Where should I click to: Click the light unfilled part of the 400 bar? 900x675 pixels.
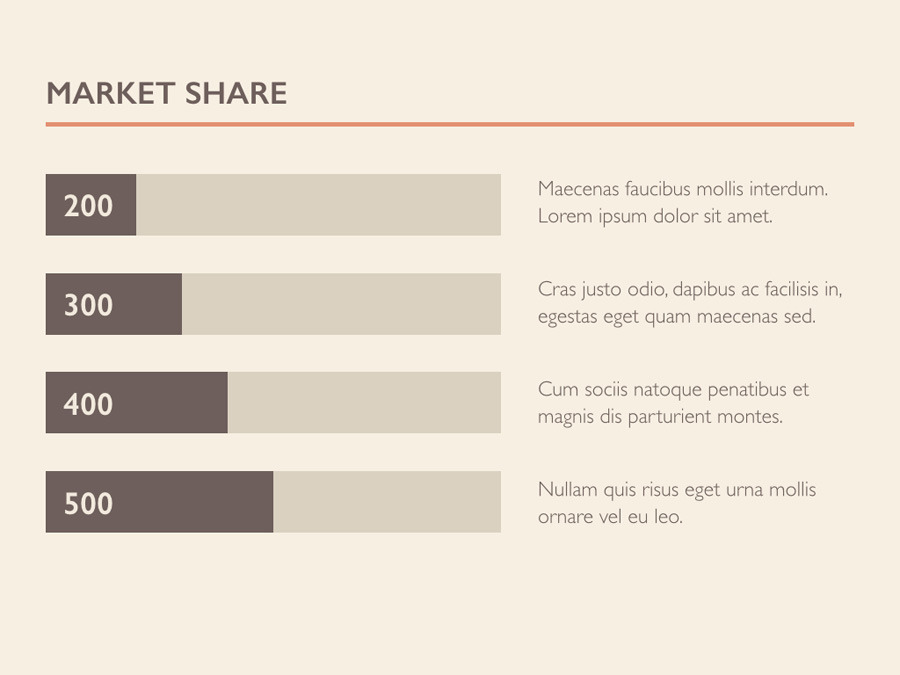click(364, 403)
